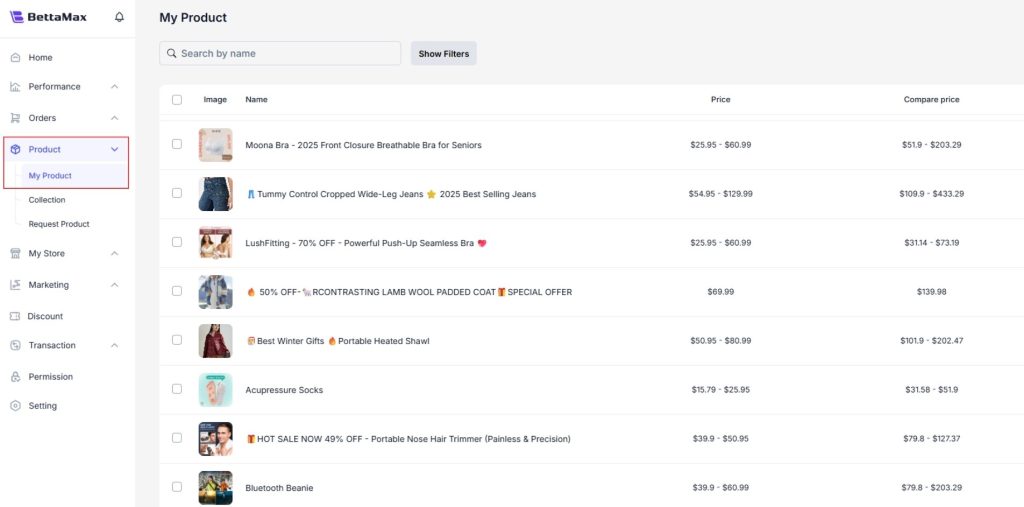The image size is (1024, 507).
Task: Open Home via its house icon
Action: (15, 58)
